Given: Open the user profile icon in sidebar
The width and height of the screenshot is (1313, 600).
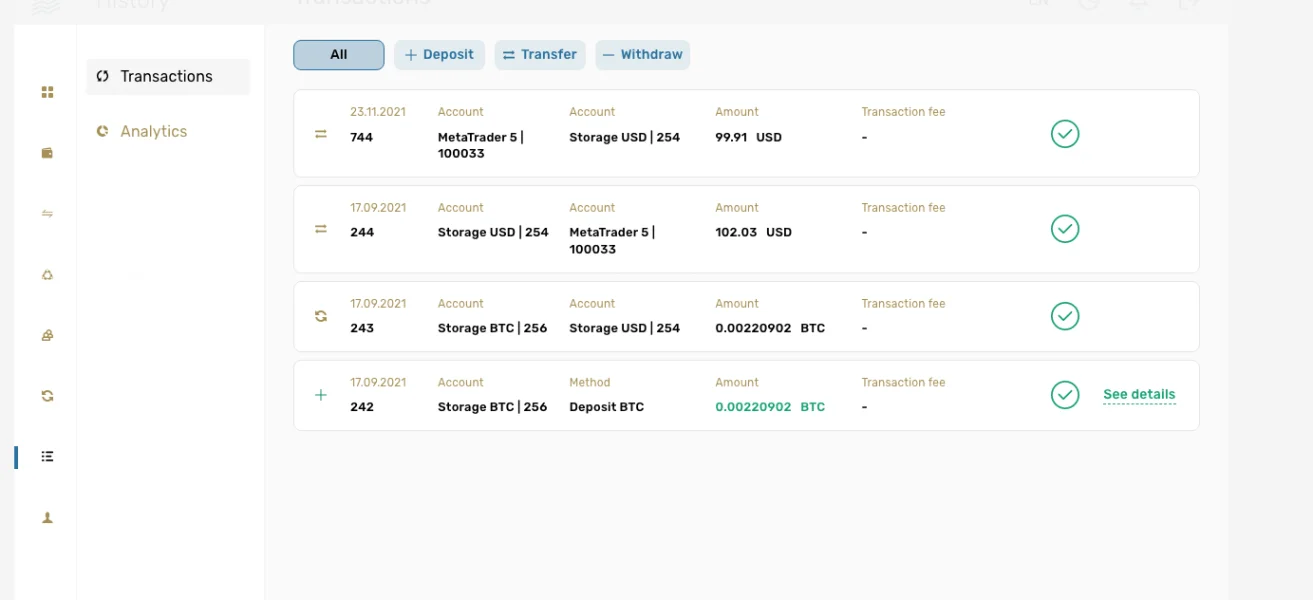Looking at the screenshot, I should point(47,518).
